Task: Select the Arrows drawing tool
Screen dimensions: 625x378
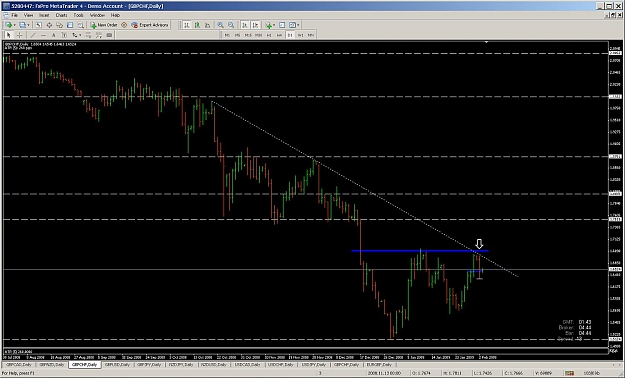Action: [x=74, y=35]
